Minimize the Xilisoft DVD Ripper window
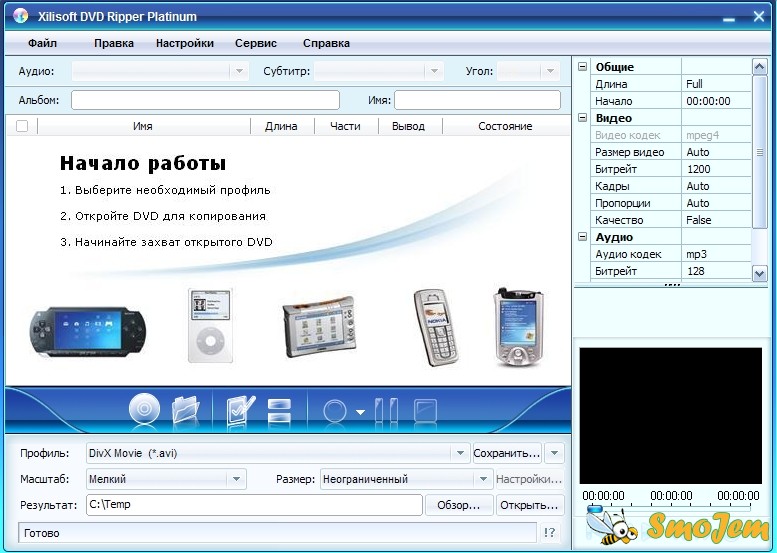Image resolution: width=777 pixels, height=553 pixels. [x=728, y=18]
